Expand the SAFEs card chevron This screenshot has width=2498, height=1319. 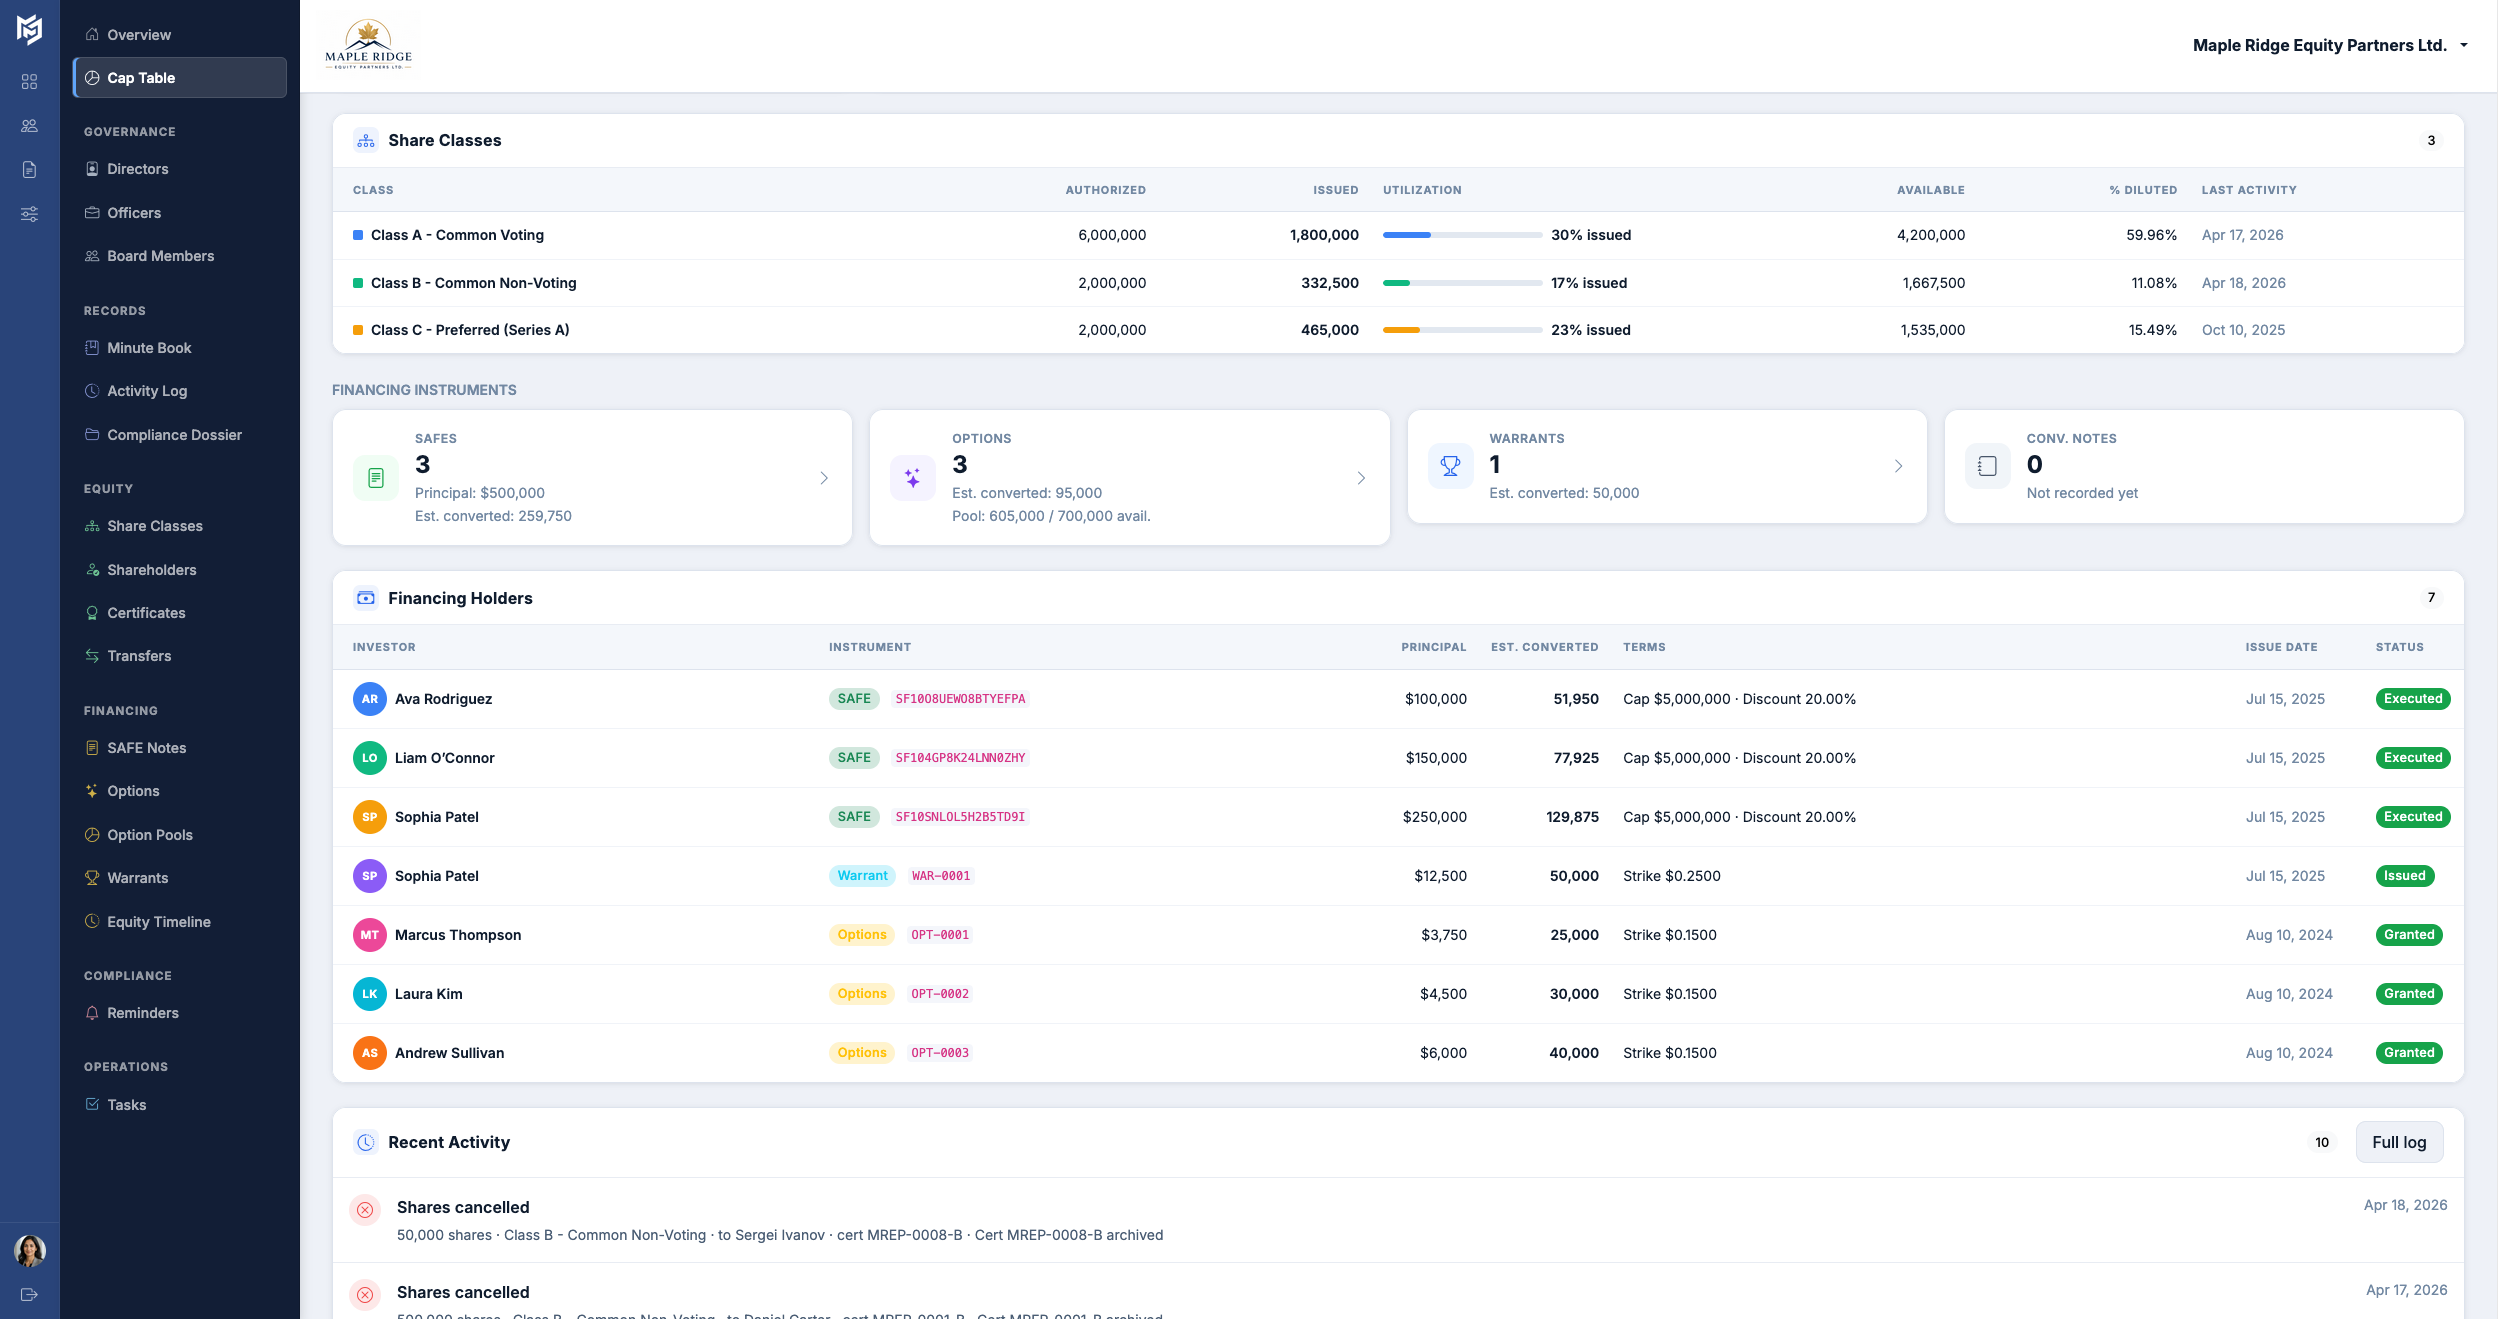pos(824,478)
